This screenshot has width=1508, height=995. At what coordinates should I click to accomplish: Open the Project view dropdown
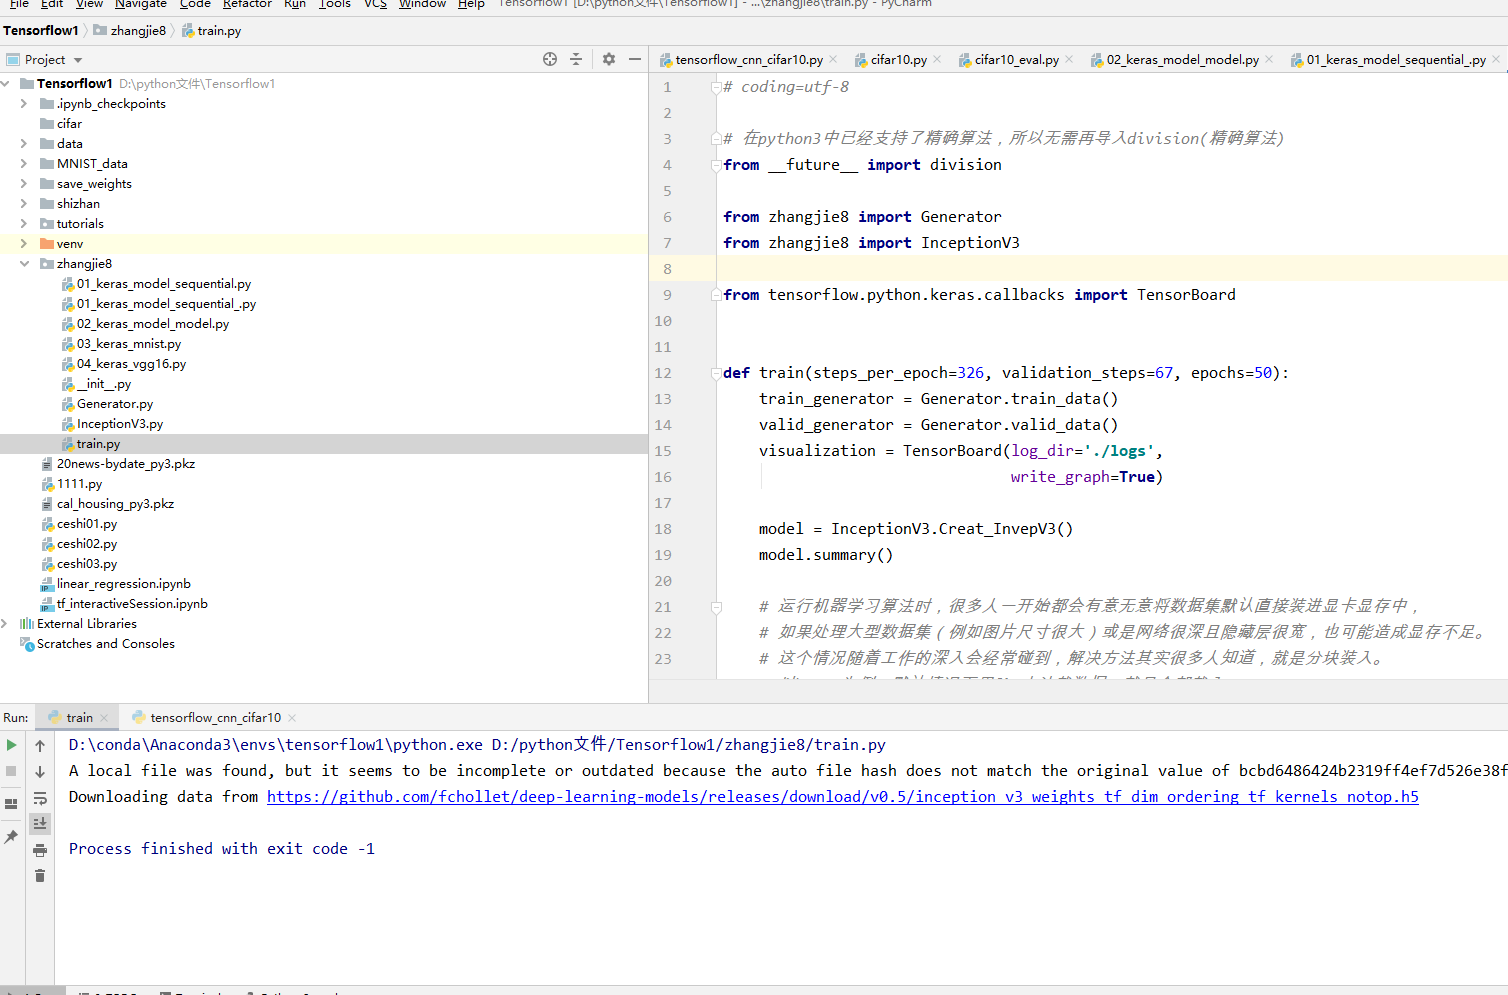click(78, 60)
